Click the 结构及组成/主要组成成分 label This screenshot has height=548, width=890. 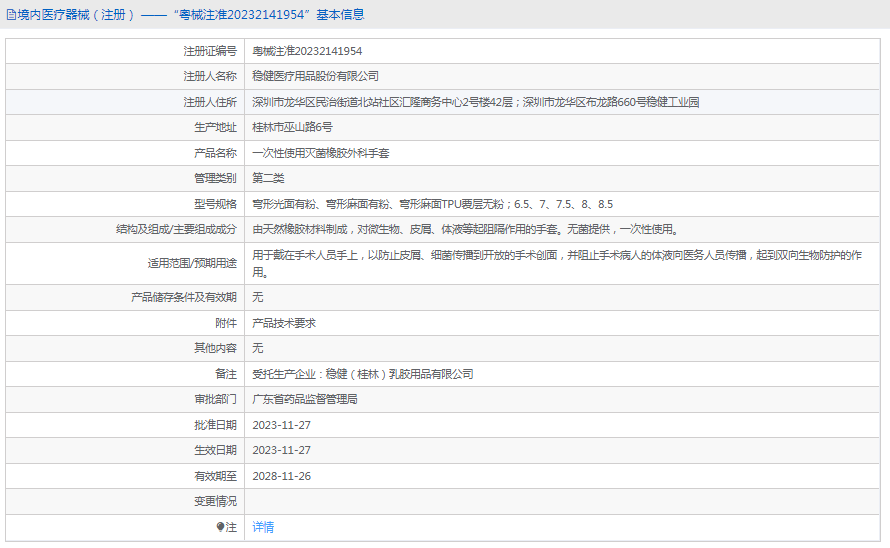176,229
